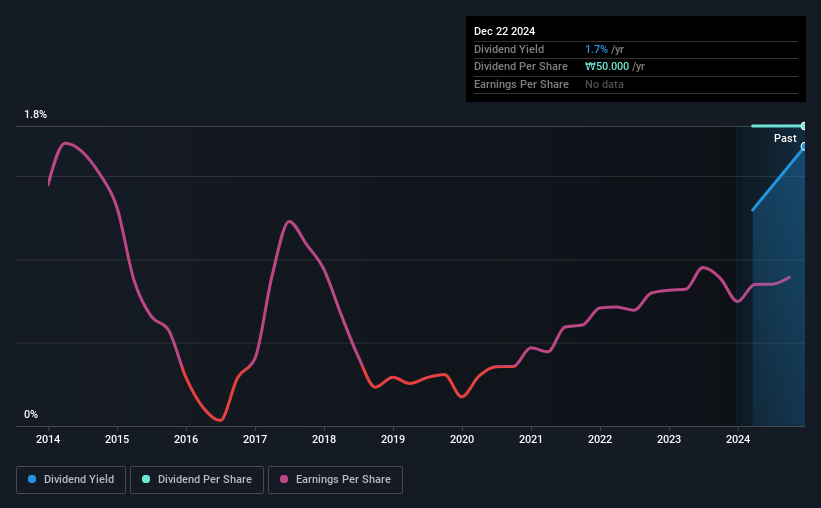Image resolution: width=821 pixels, height=508 pixels.
Task: Select the 2020 axis label
Action: (462, 439)
